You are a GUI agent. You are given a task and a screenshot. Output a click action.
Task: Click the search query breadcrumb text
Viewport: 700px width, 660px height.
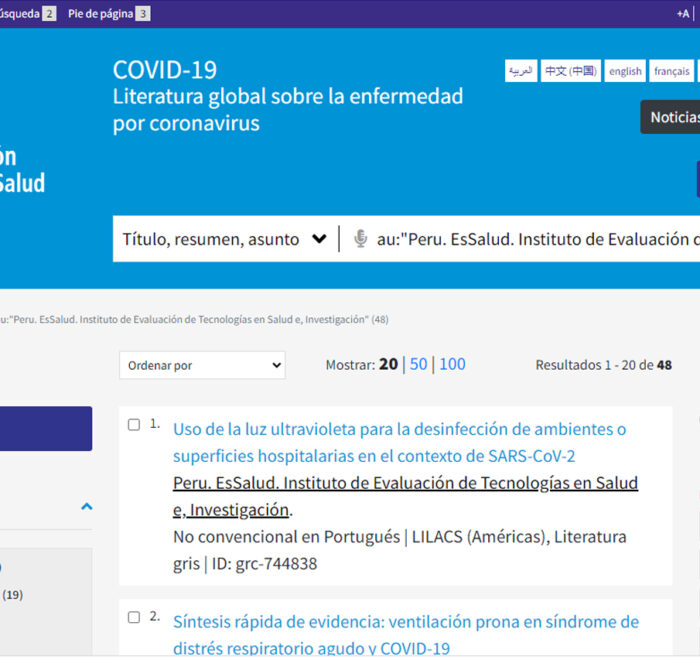coord(194,320)
